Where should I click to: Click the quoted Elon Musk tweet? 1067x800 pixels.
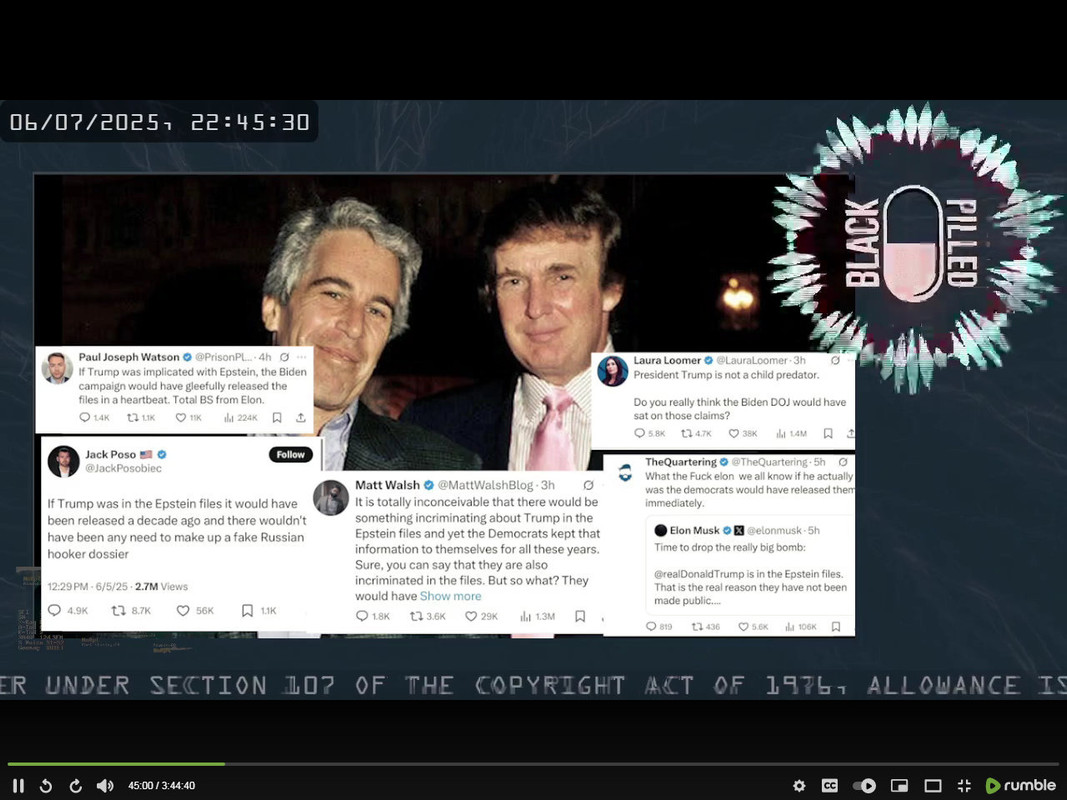(x=750, y=565)
